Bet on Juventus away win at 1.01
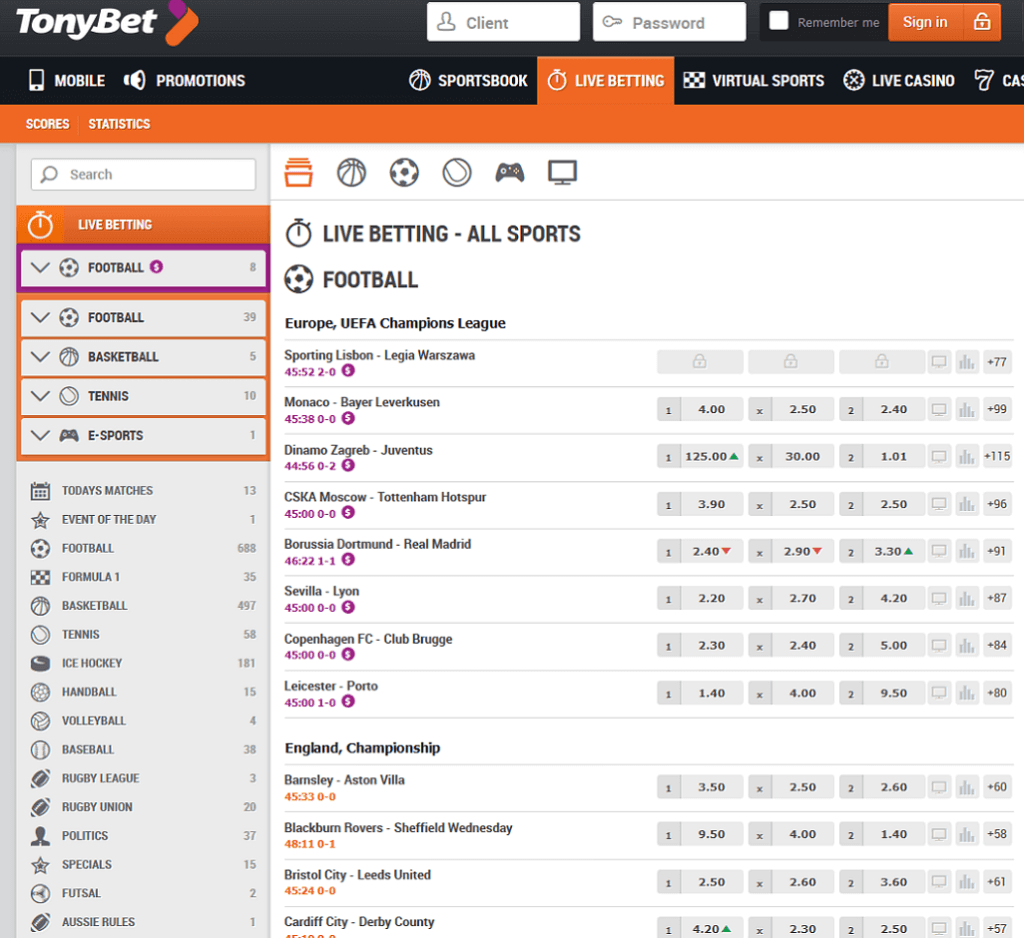This screenshot has width=1024, height=938. coord(882,457)
